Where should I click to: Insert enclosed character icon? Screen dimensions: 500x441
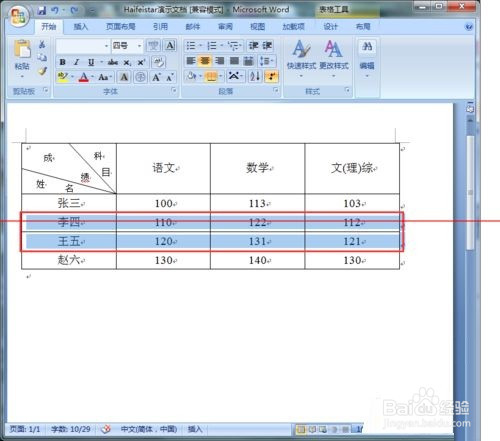tap(140, 77)
